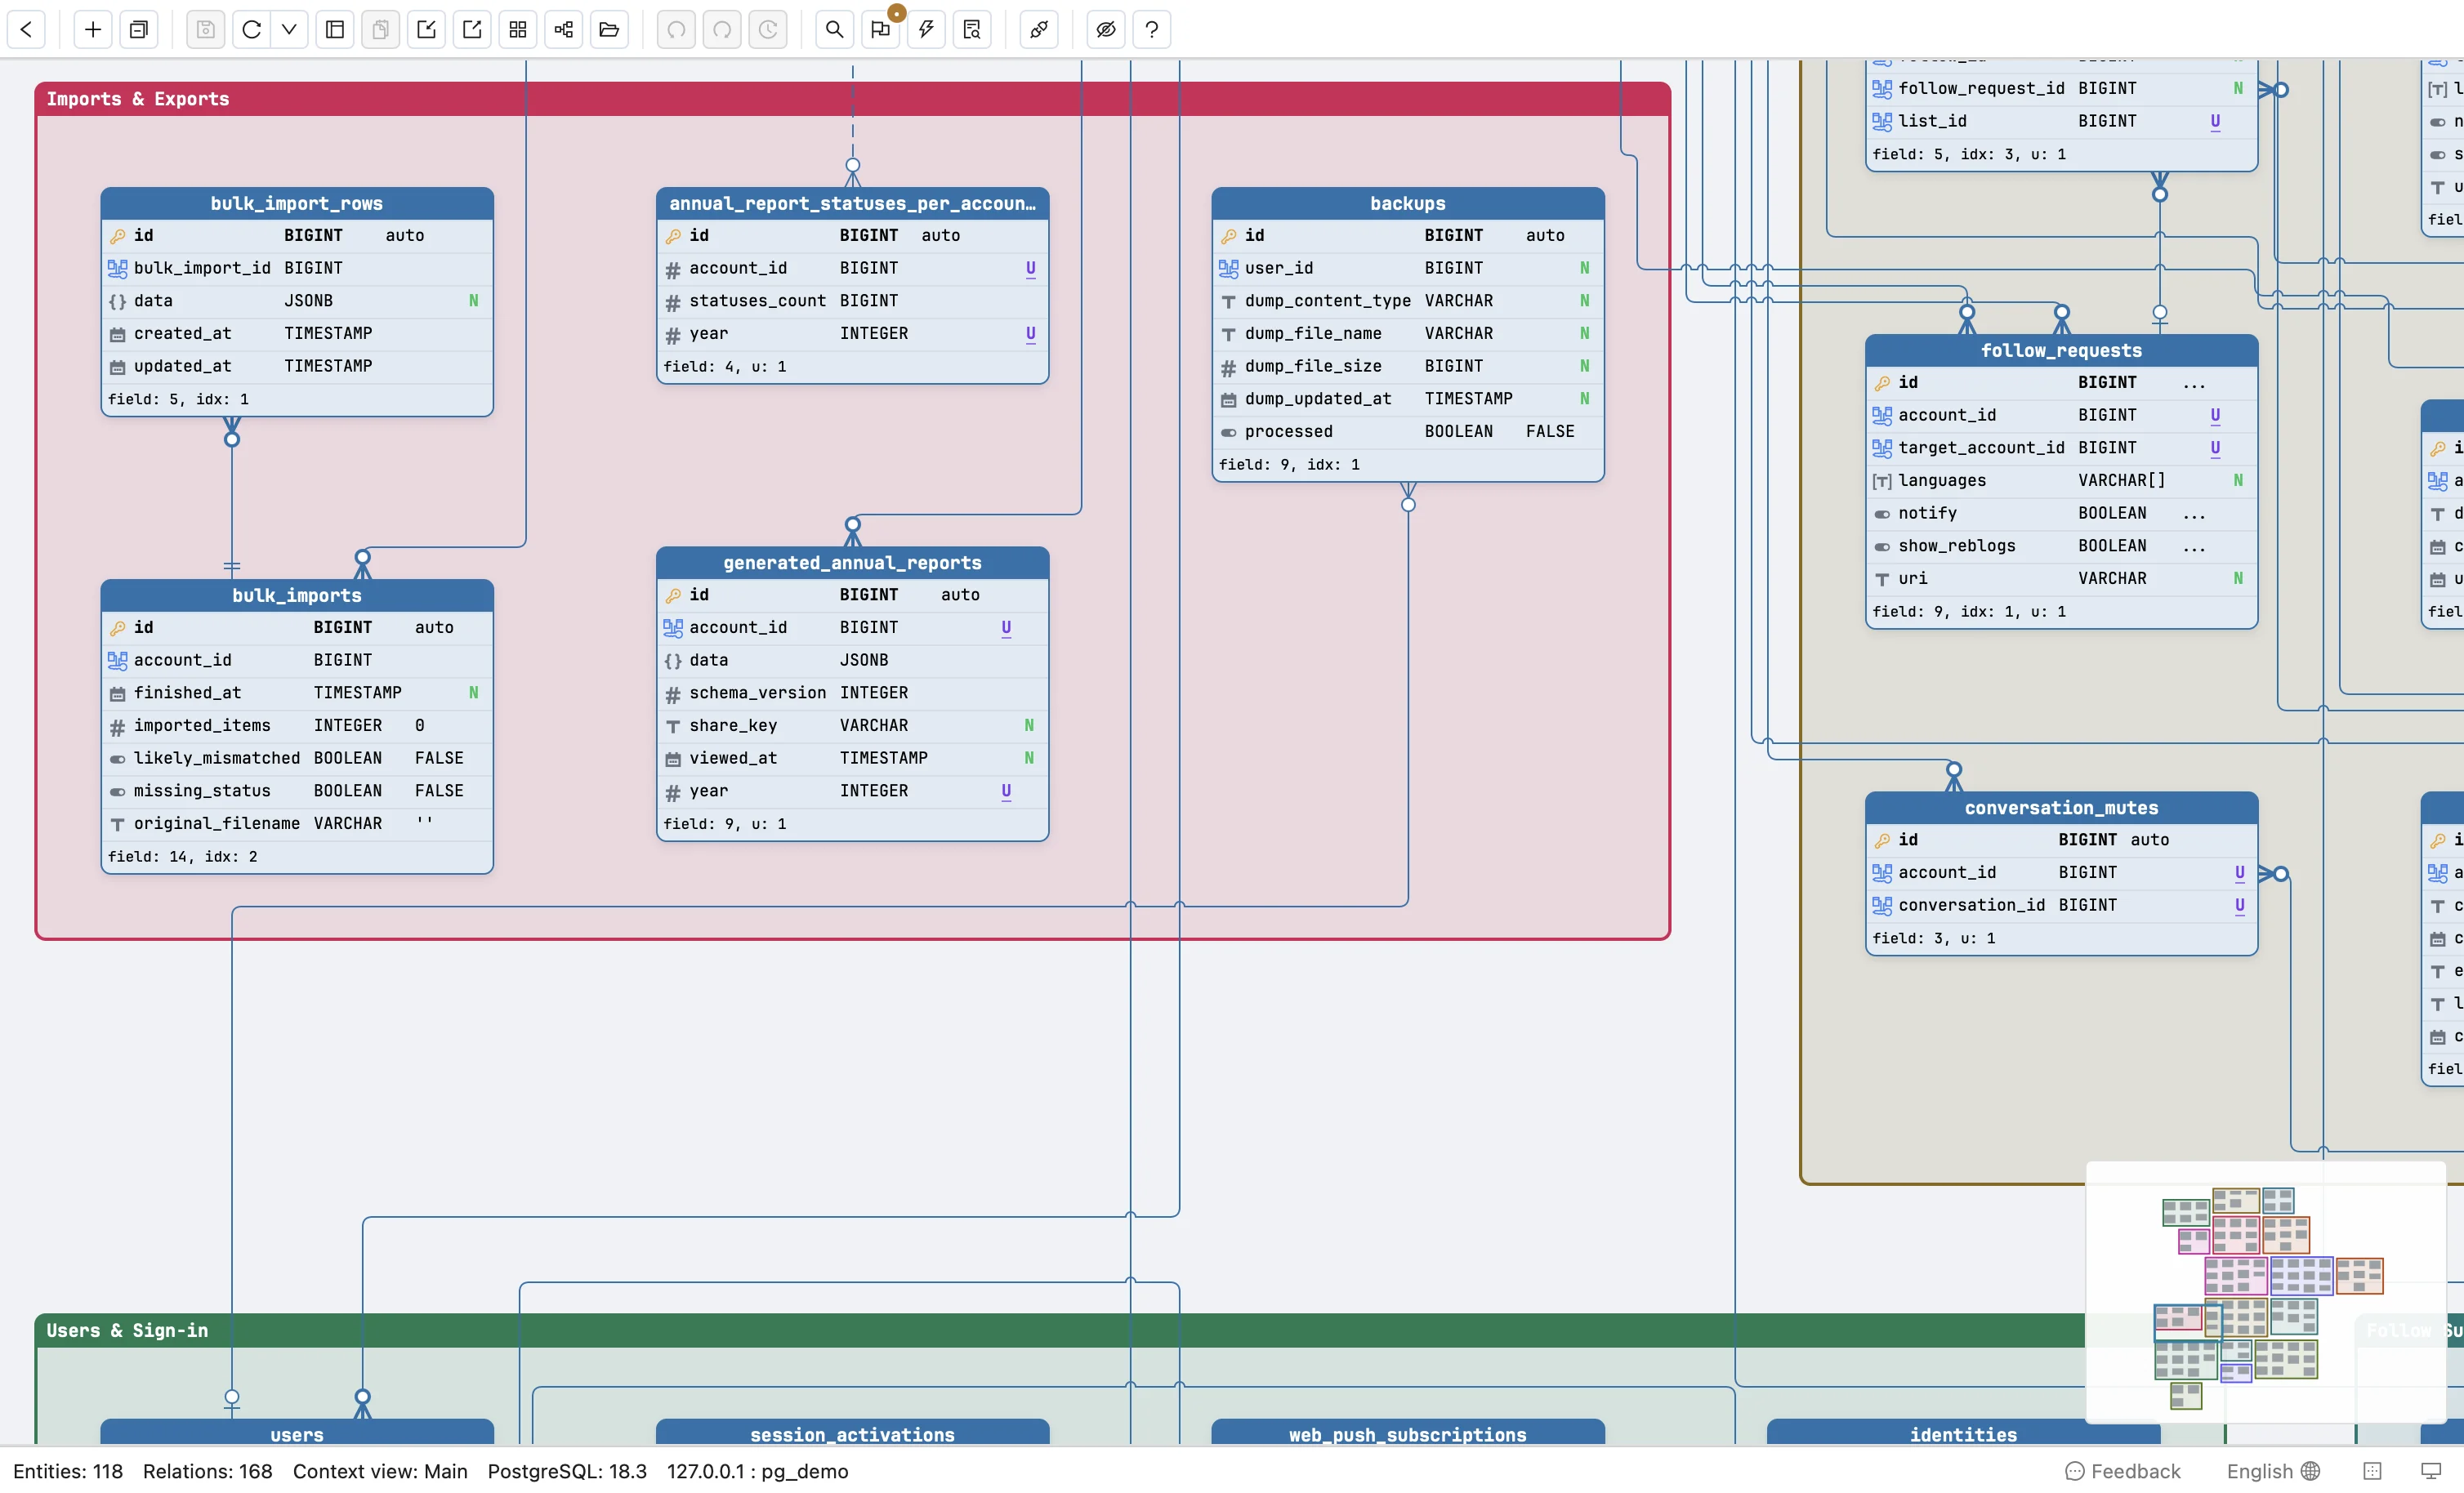Click the auto-layout hierarchy icon
The width and height of the screenshot is (2464, 1493).
[564, 29]
